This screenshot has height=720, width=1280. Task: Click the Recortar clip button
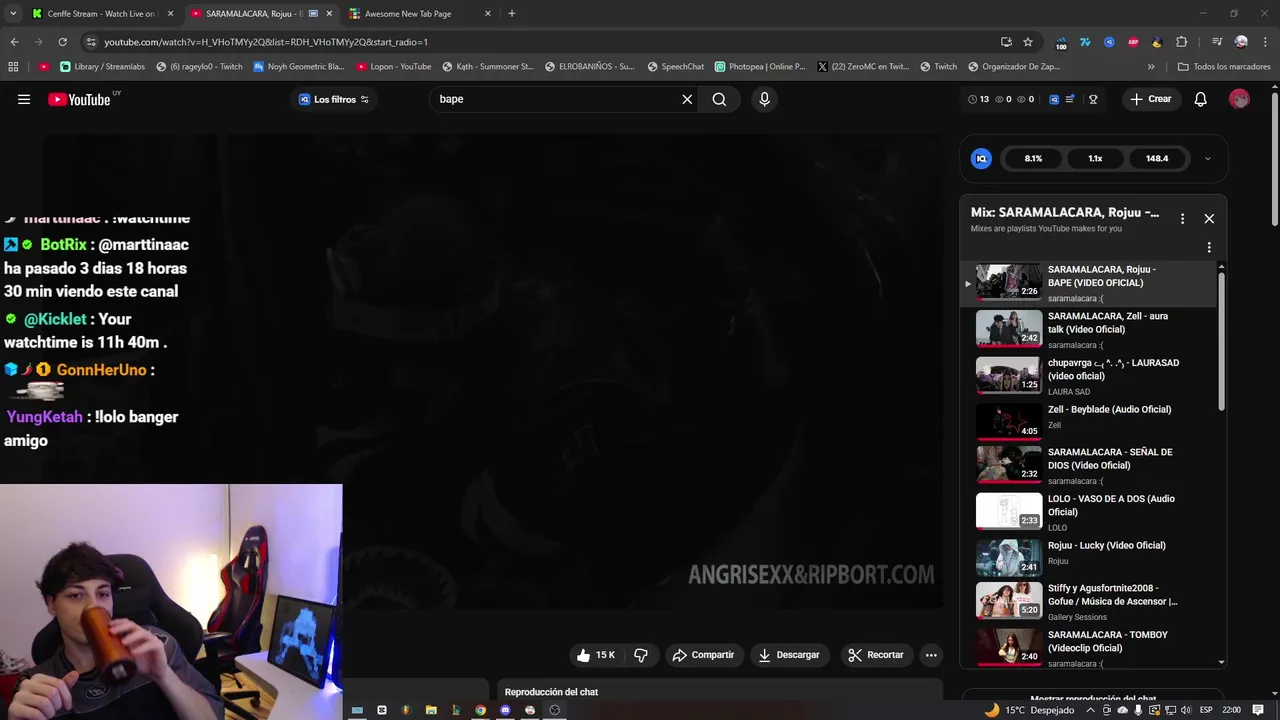pos(875,655)
